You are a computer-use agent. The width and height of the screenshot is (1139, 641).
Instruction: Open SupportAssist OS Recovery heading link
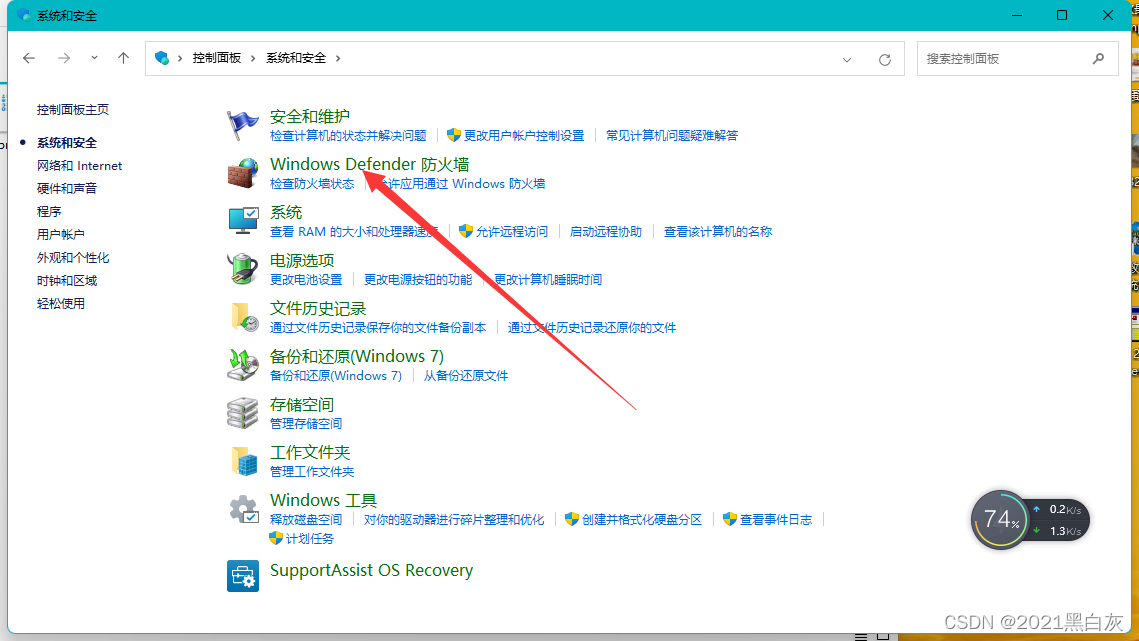(x=371, y=571)
